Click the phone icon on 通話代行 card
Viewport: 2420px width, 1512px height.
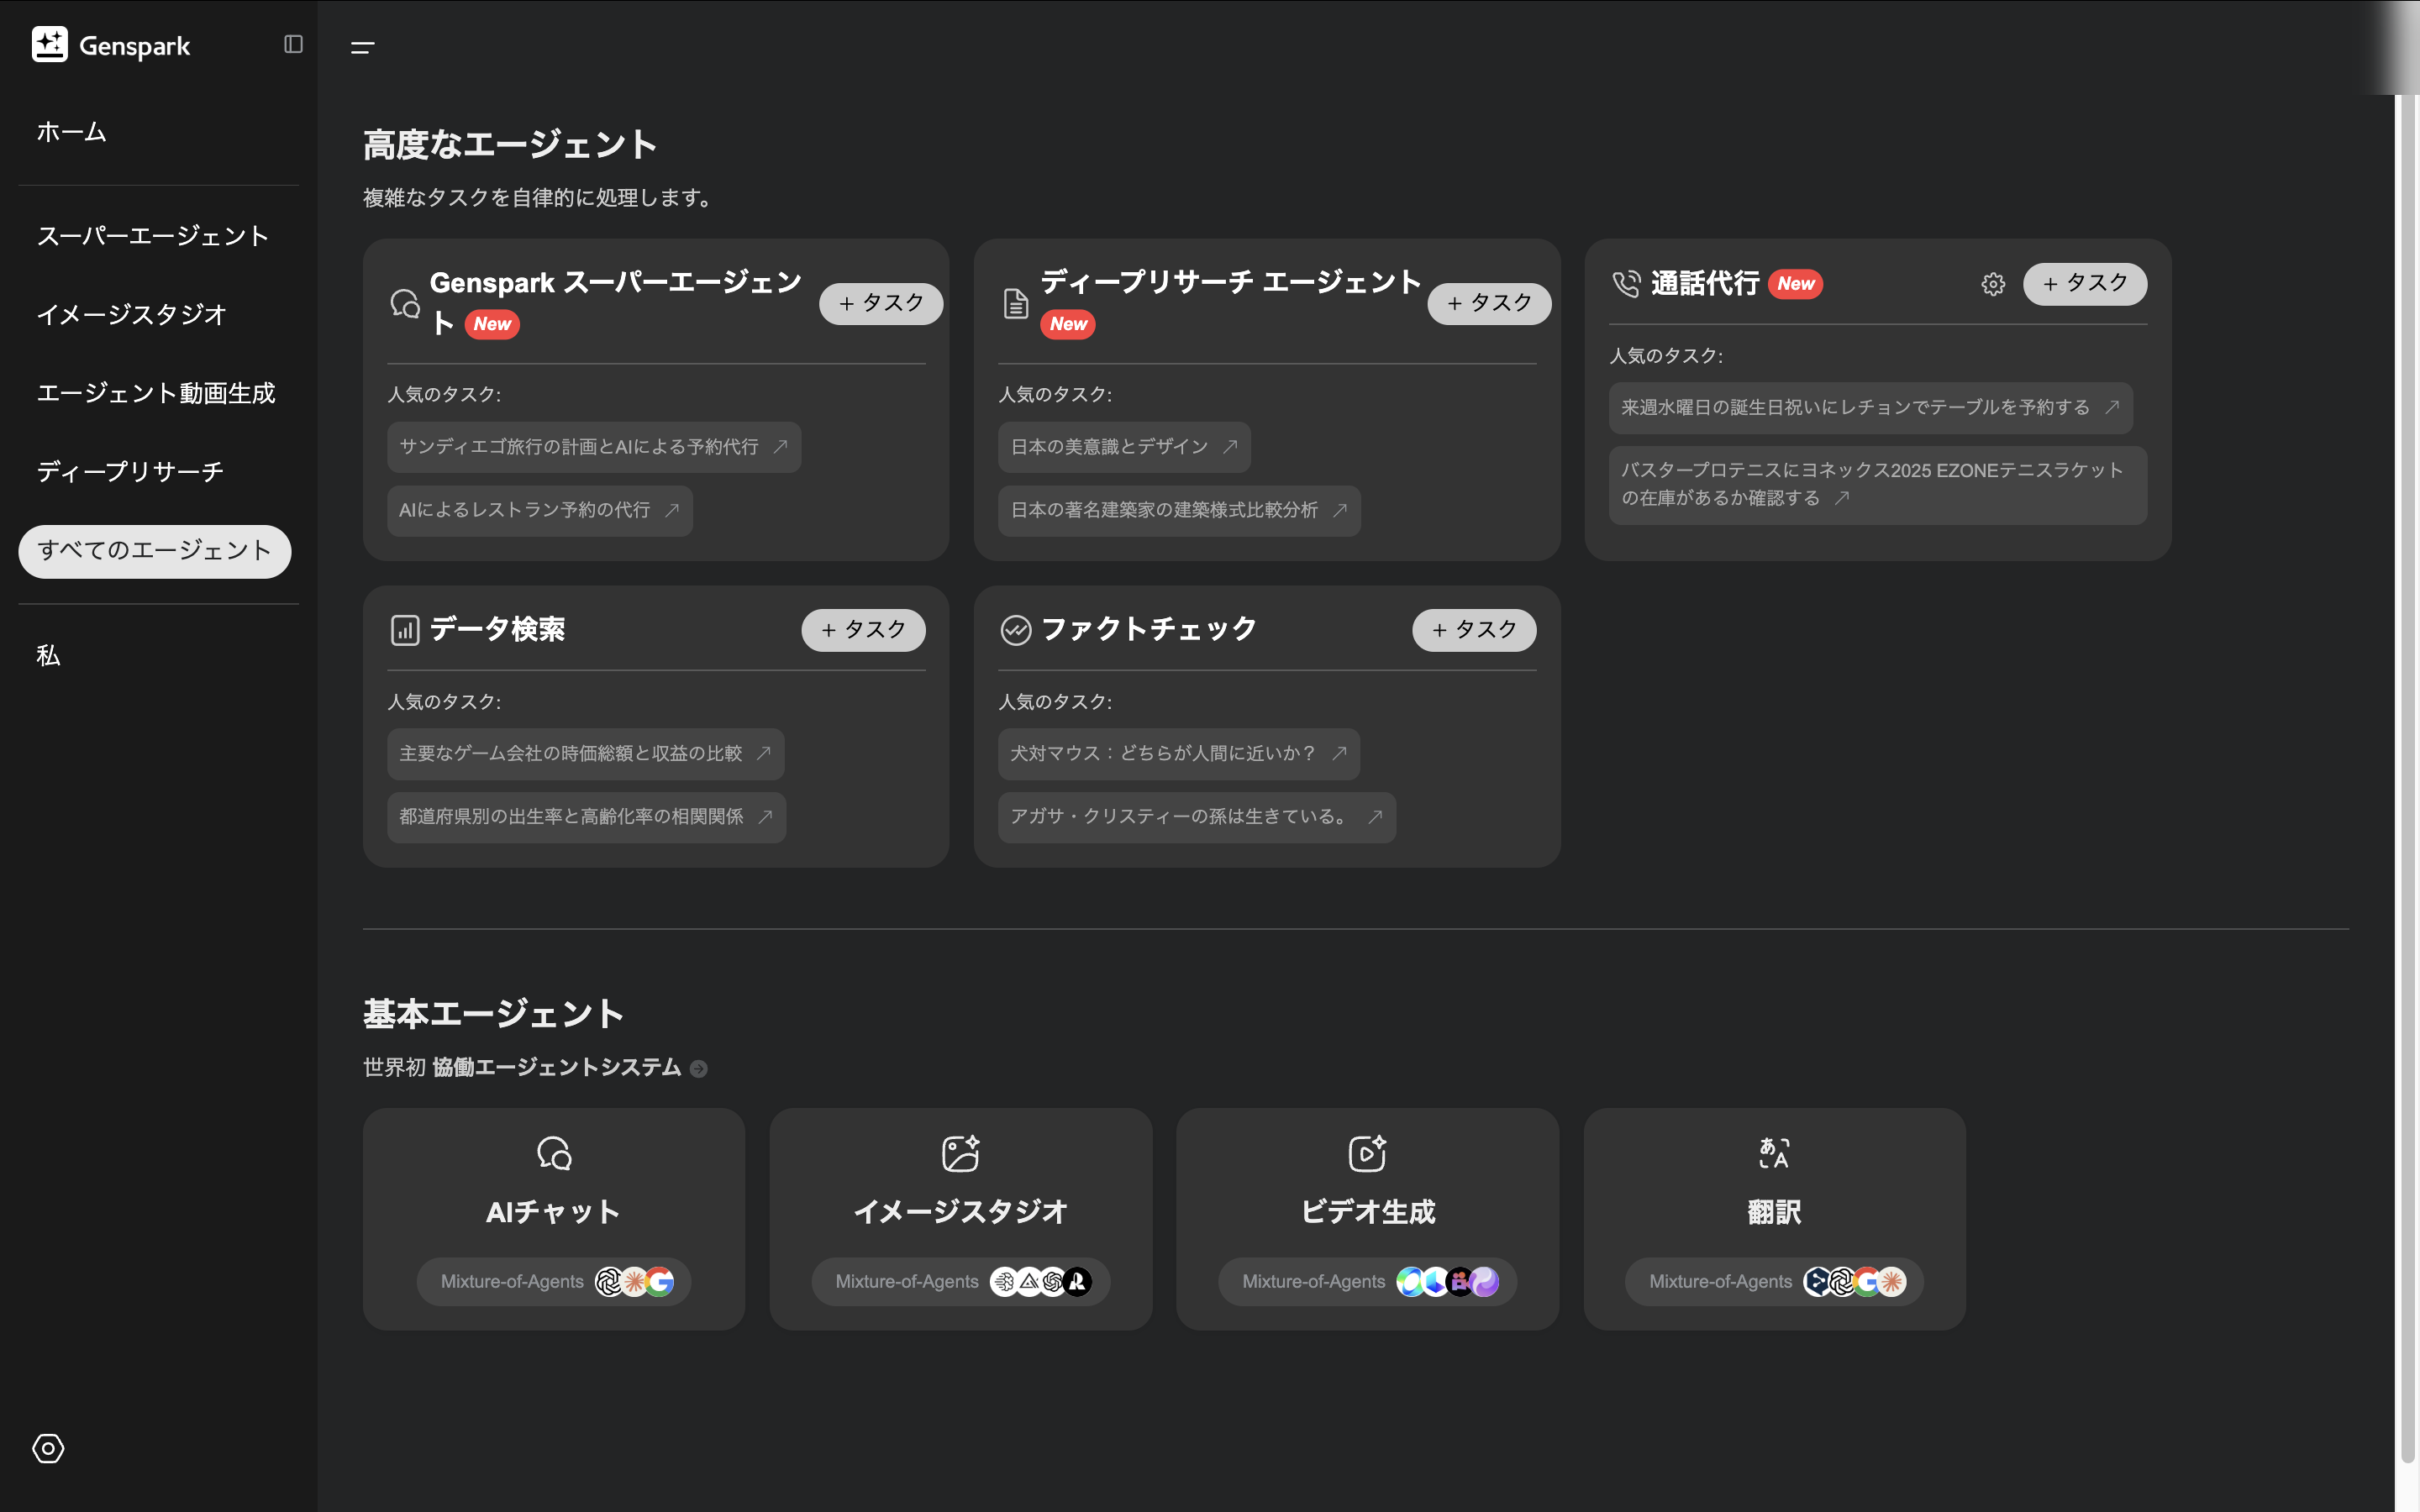pyautogui.click(x=1625, y=283)
